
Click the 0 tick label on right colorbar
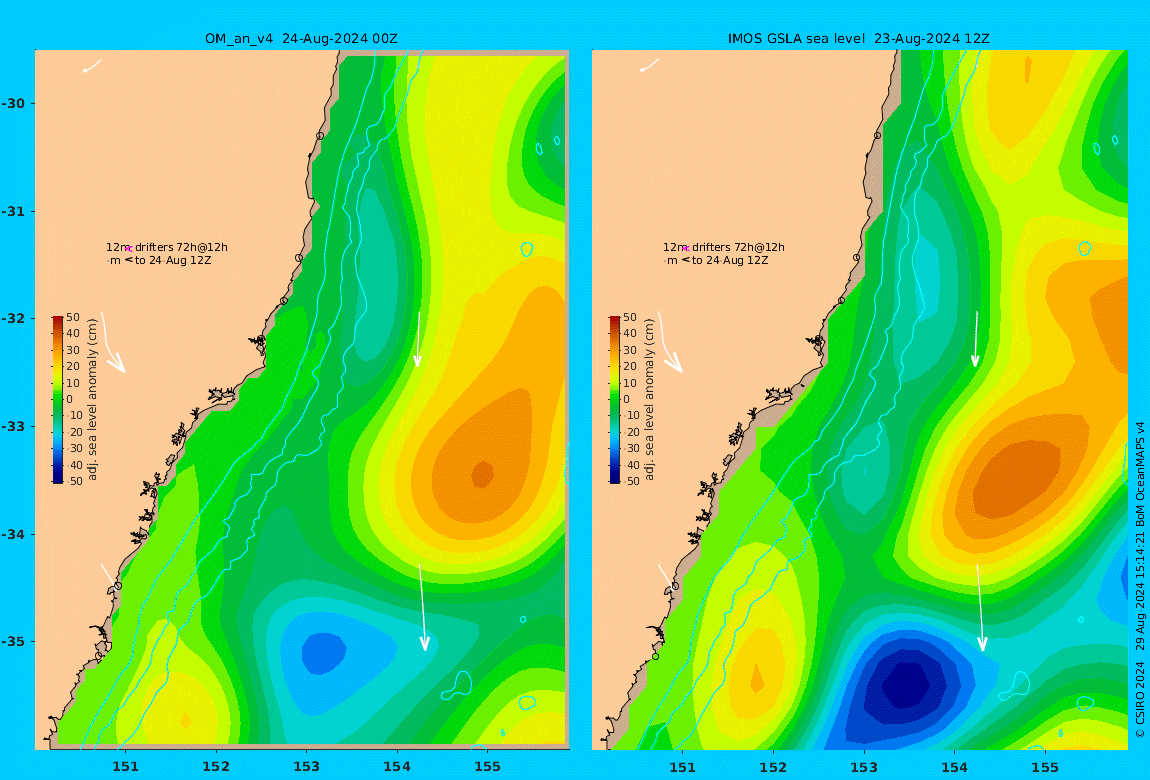coord(626,400)
